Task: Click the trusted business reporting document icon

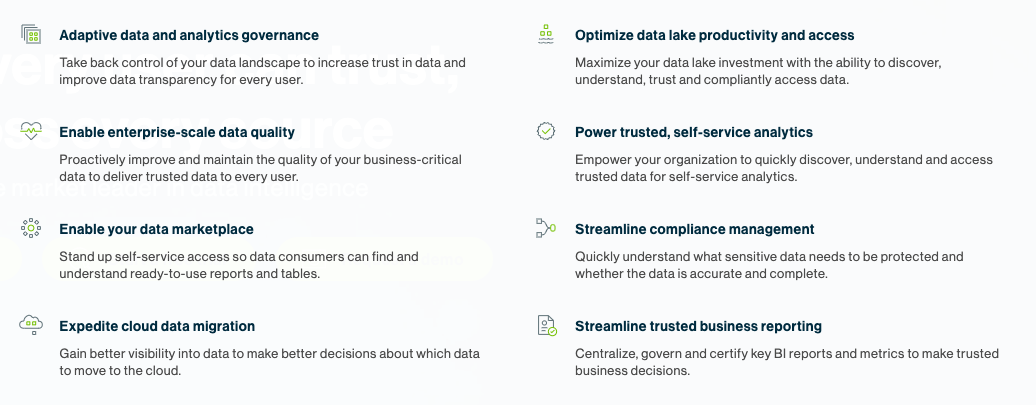Action: click(x=546, y=325)
